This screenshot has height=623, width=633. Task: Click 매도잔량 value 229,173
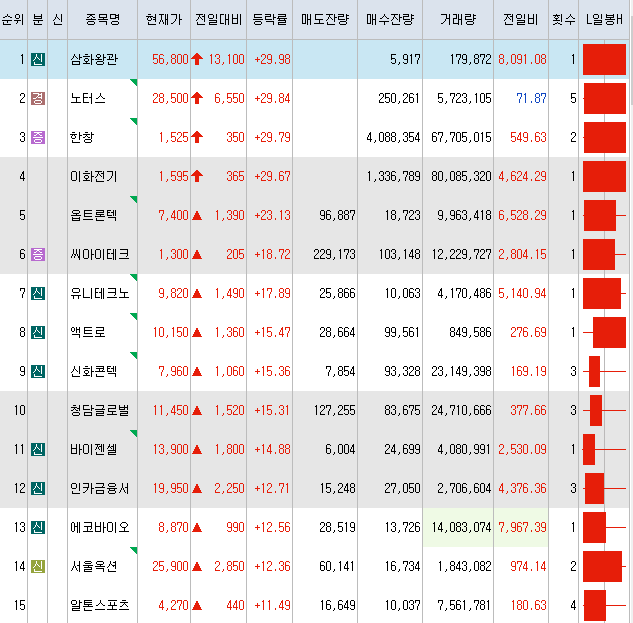click(334, 254)
